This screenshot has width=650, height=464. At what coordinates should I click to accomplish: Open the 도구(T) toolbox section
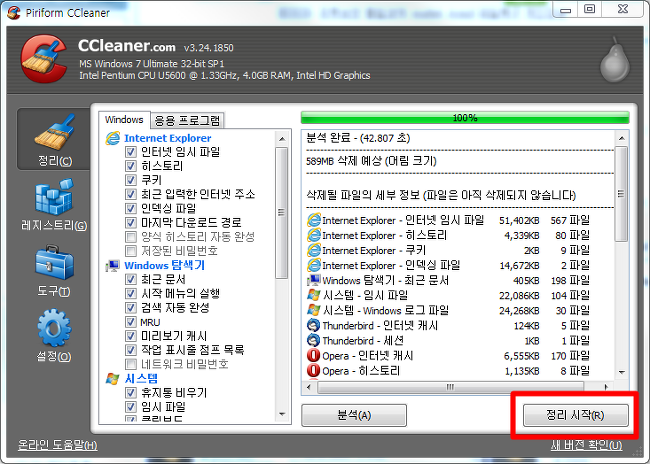coord(54,270)
